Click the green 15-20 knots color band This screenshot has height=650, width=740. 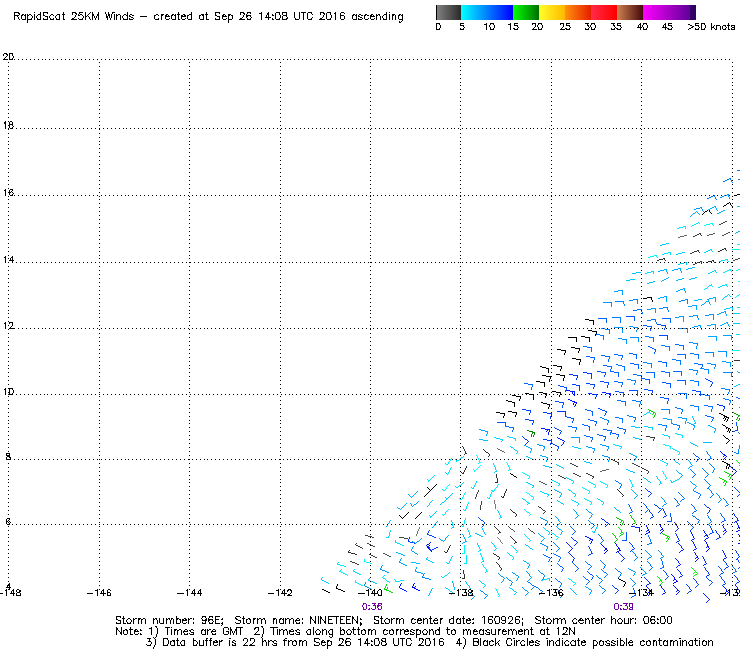coord(526,12)
